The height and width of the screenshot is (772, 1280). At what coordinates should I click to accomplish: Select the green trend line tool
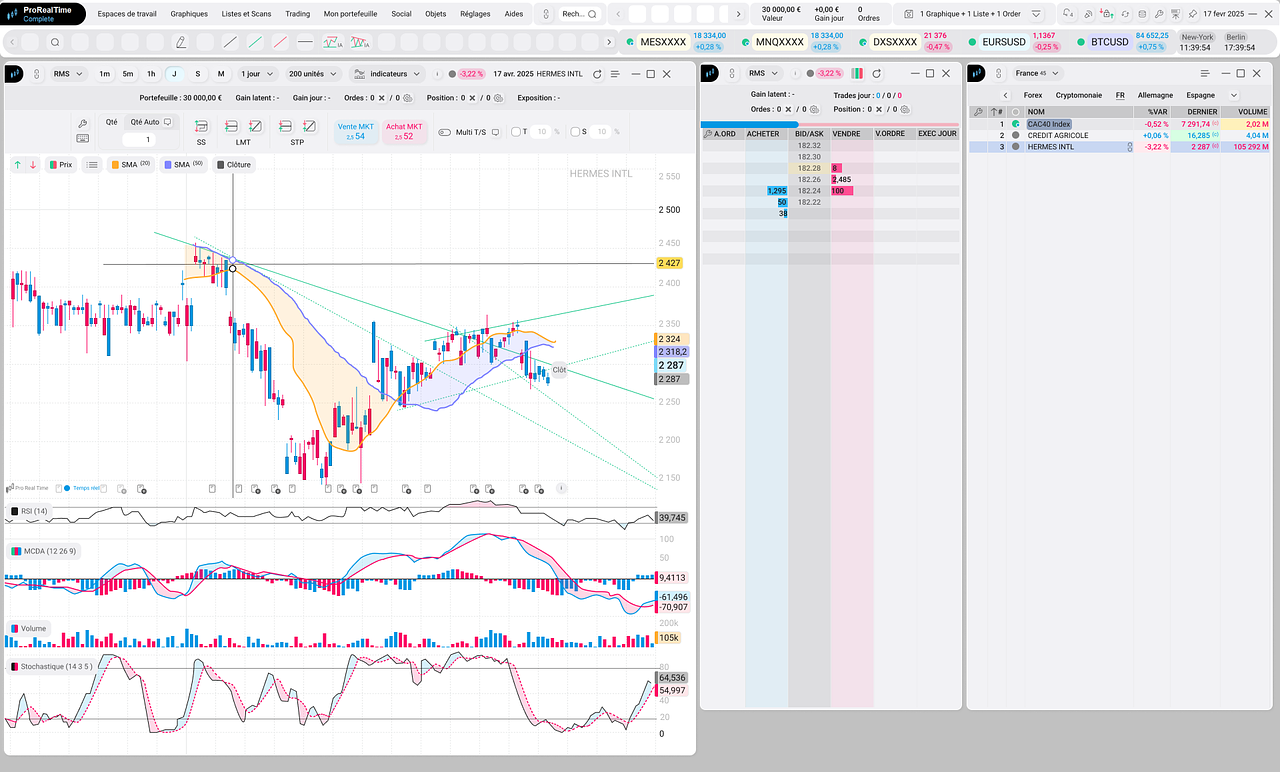coord(255,42)
